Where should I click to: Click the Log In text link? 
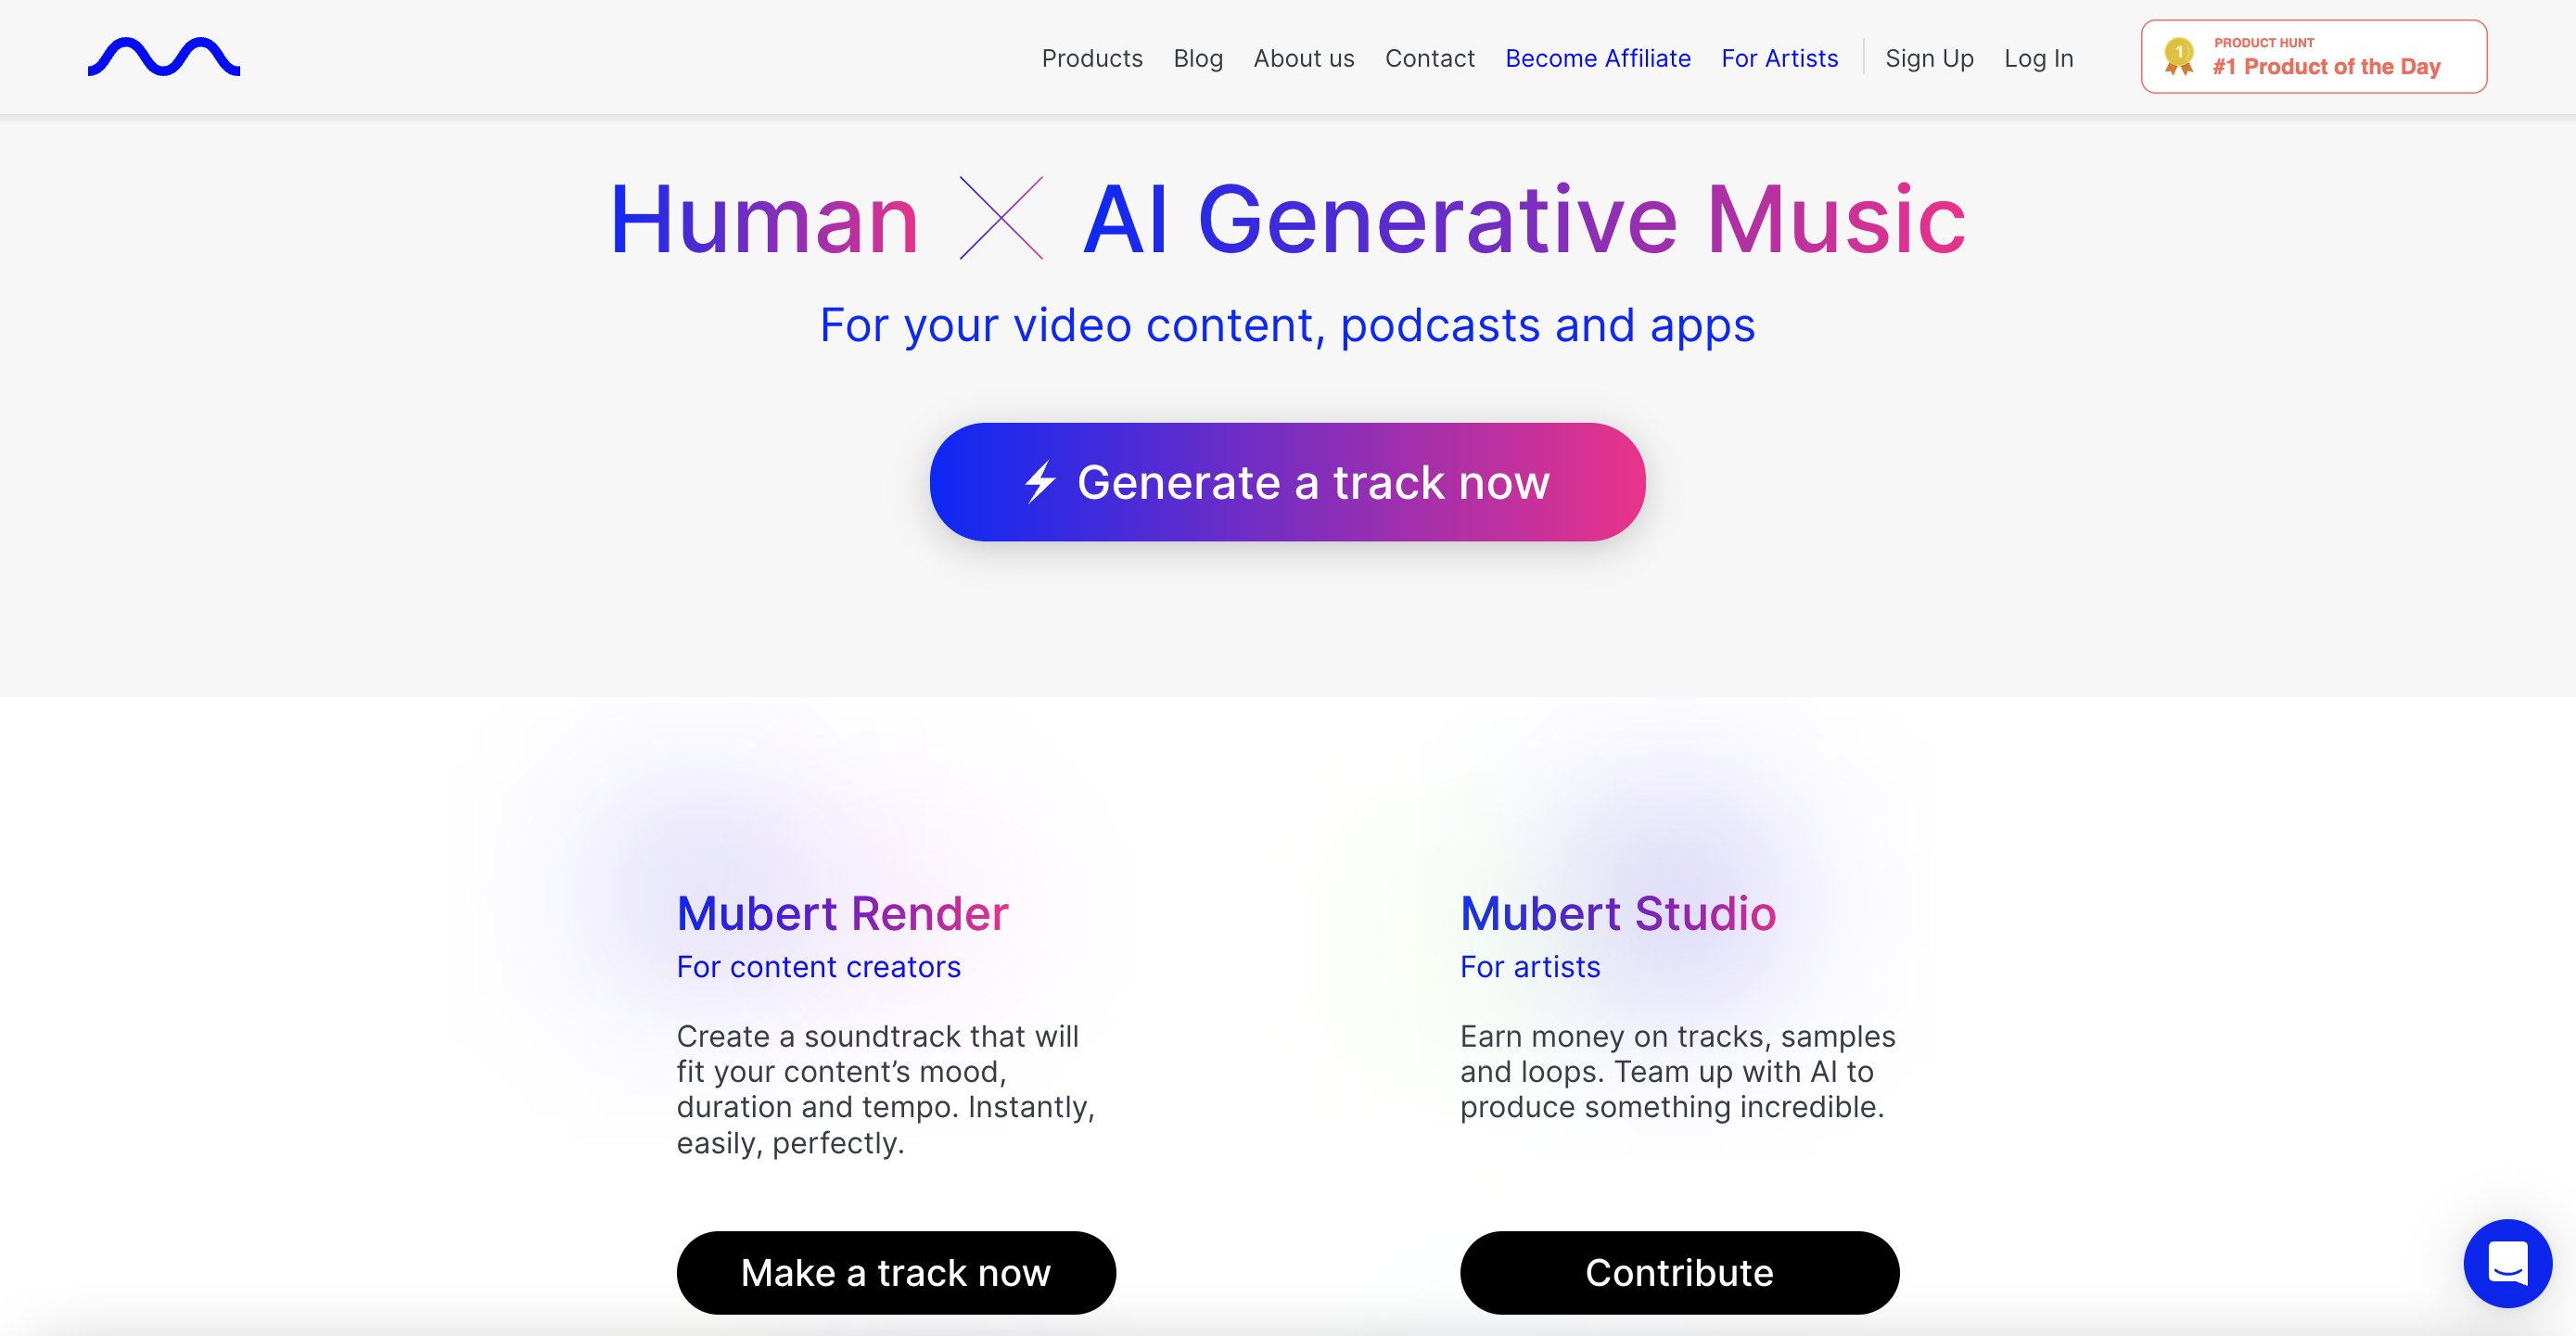pos(2039,57)
